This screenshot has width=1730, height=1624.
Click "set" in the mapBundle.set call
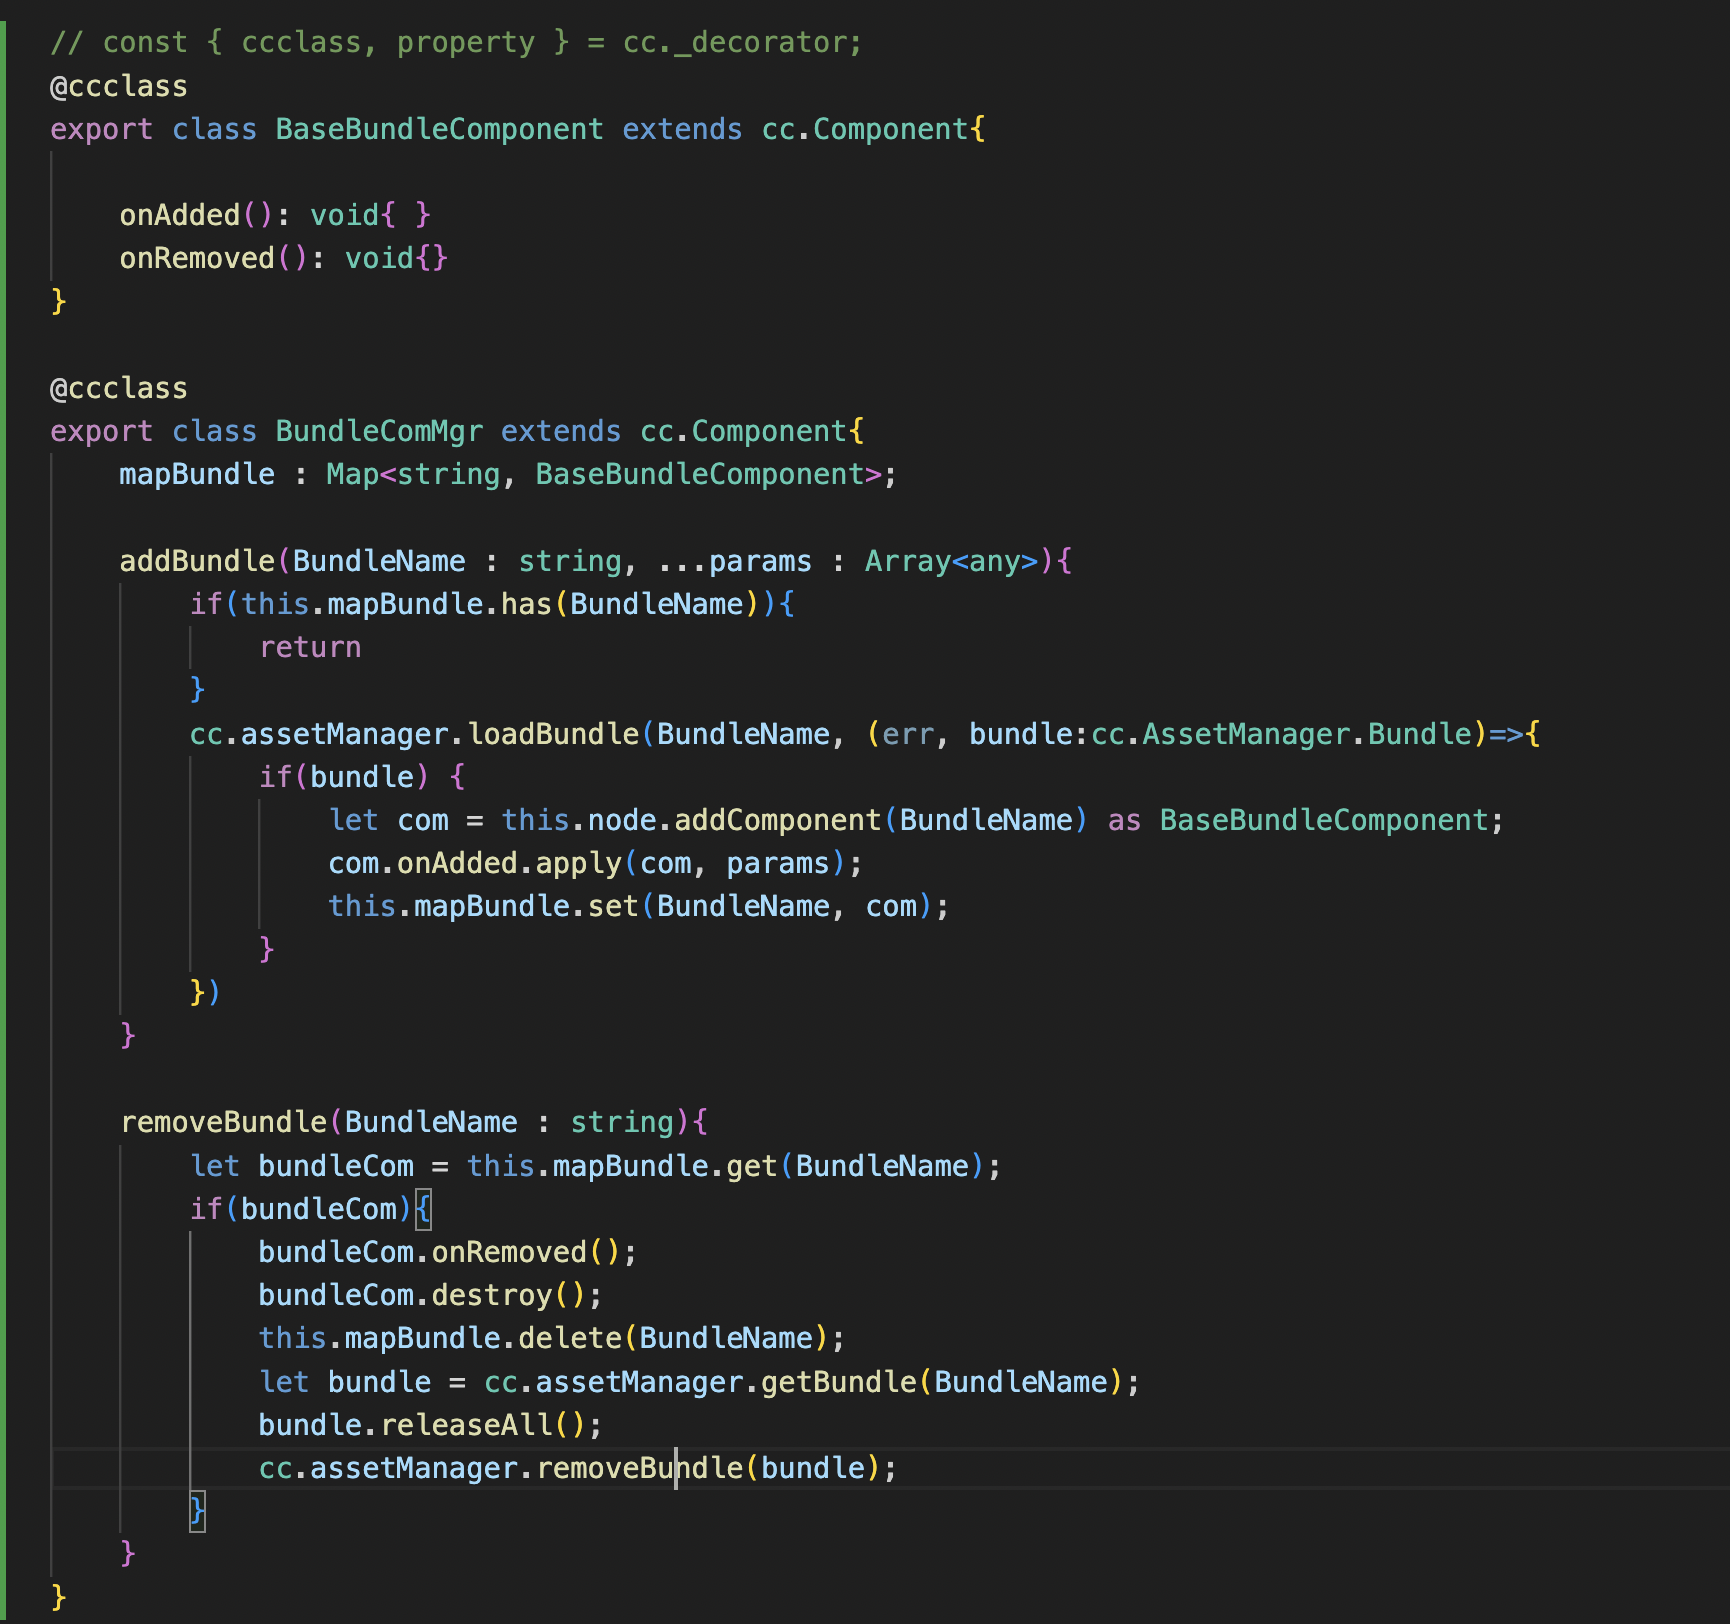coord(613,906)
